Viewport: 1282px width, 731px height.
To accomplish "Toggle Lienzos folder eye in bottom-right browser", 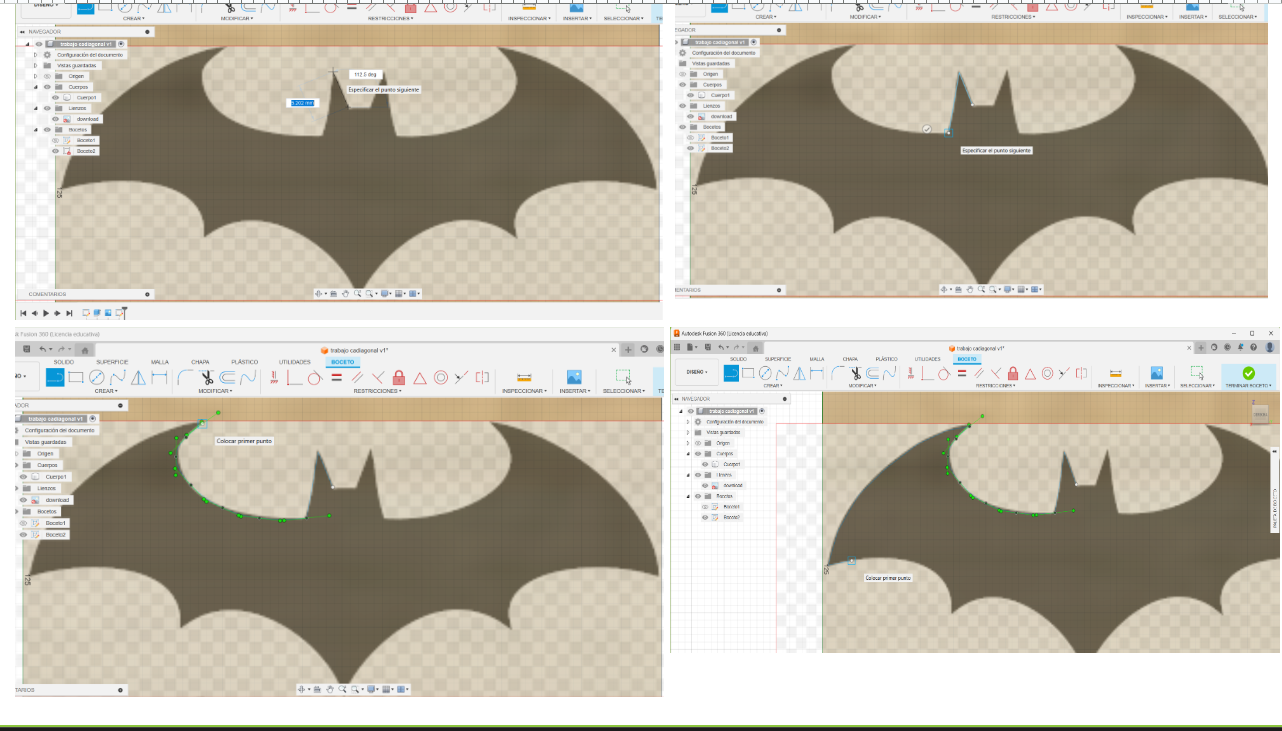I will tap(698, 475).
